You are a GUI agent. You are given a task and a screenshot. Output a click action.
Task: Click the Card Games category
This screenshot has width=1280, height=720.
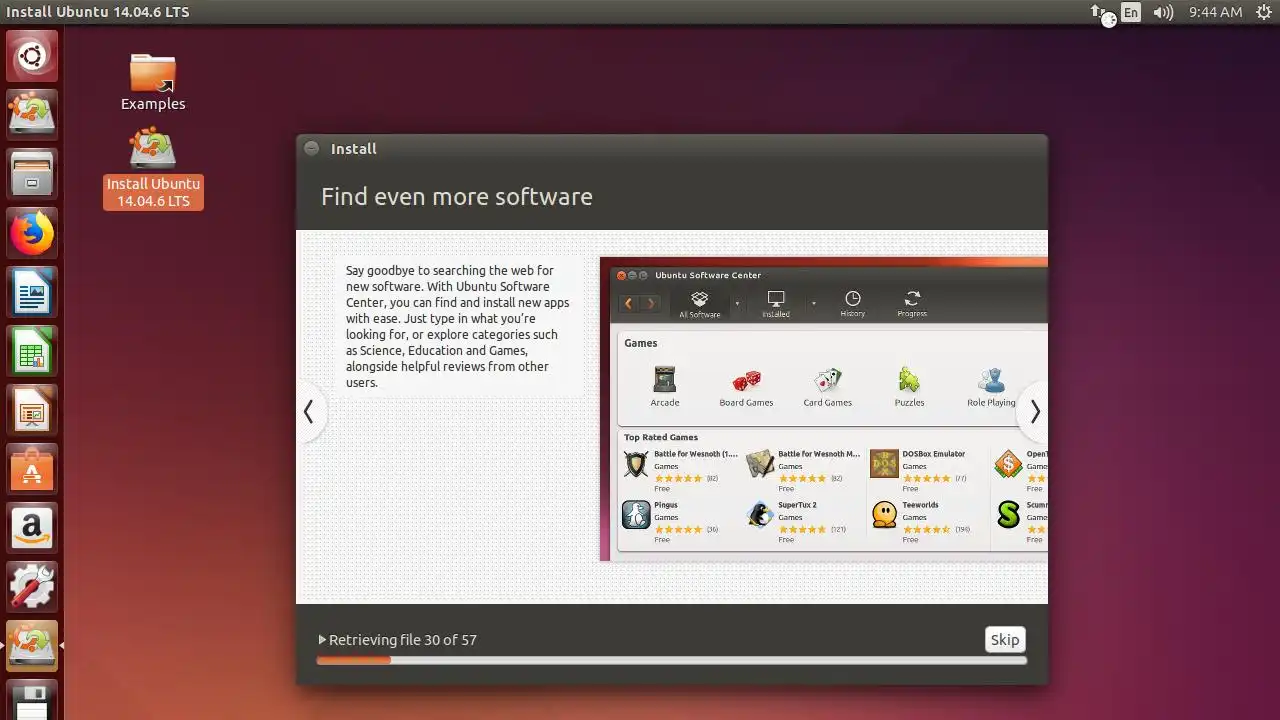(828, 387)
